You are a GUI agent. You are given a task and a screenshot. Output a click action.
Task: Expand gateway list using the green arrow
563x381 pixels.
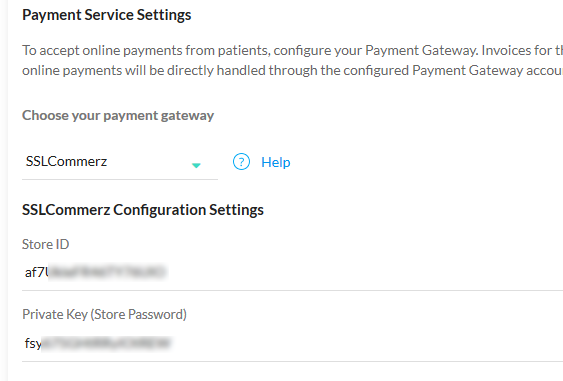[x=196, y=165]
